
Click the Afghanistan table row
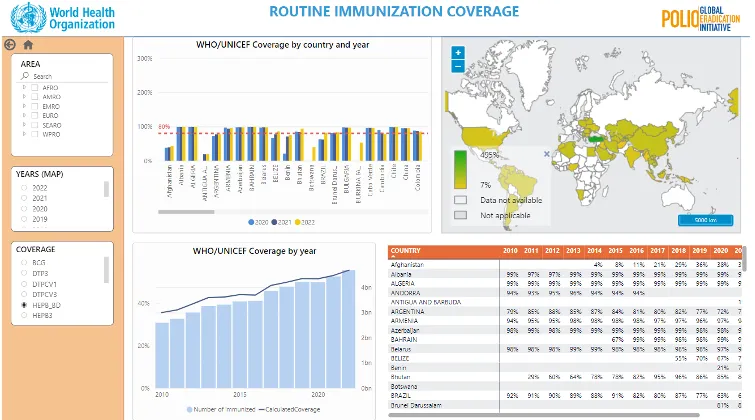[x=565, y=265]
